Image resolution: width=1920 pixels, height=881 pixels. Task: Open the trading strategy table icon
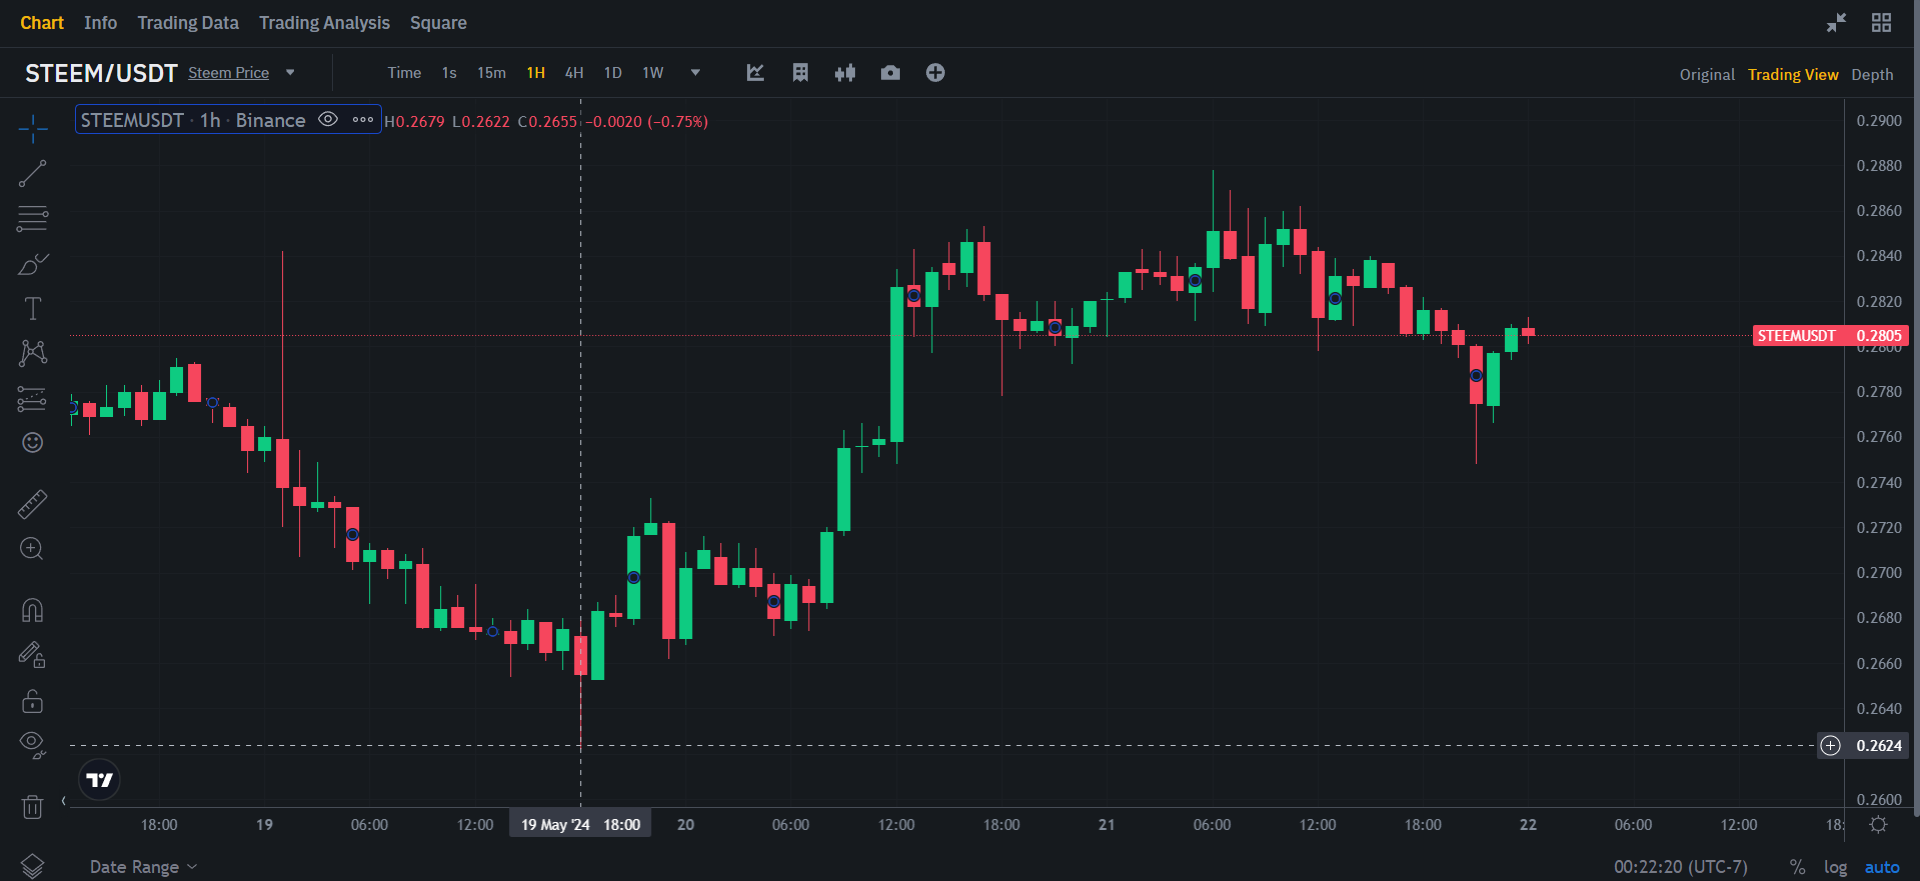point(800,73)
